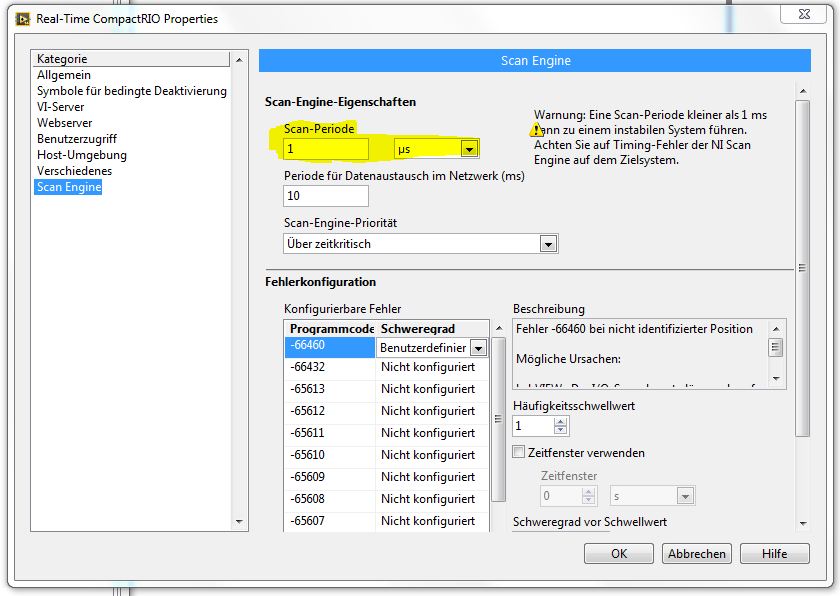
Task: Open Schweregrad dropdown for error -66460
Action: pyautogui.click(x=478, y=348)
